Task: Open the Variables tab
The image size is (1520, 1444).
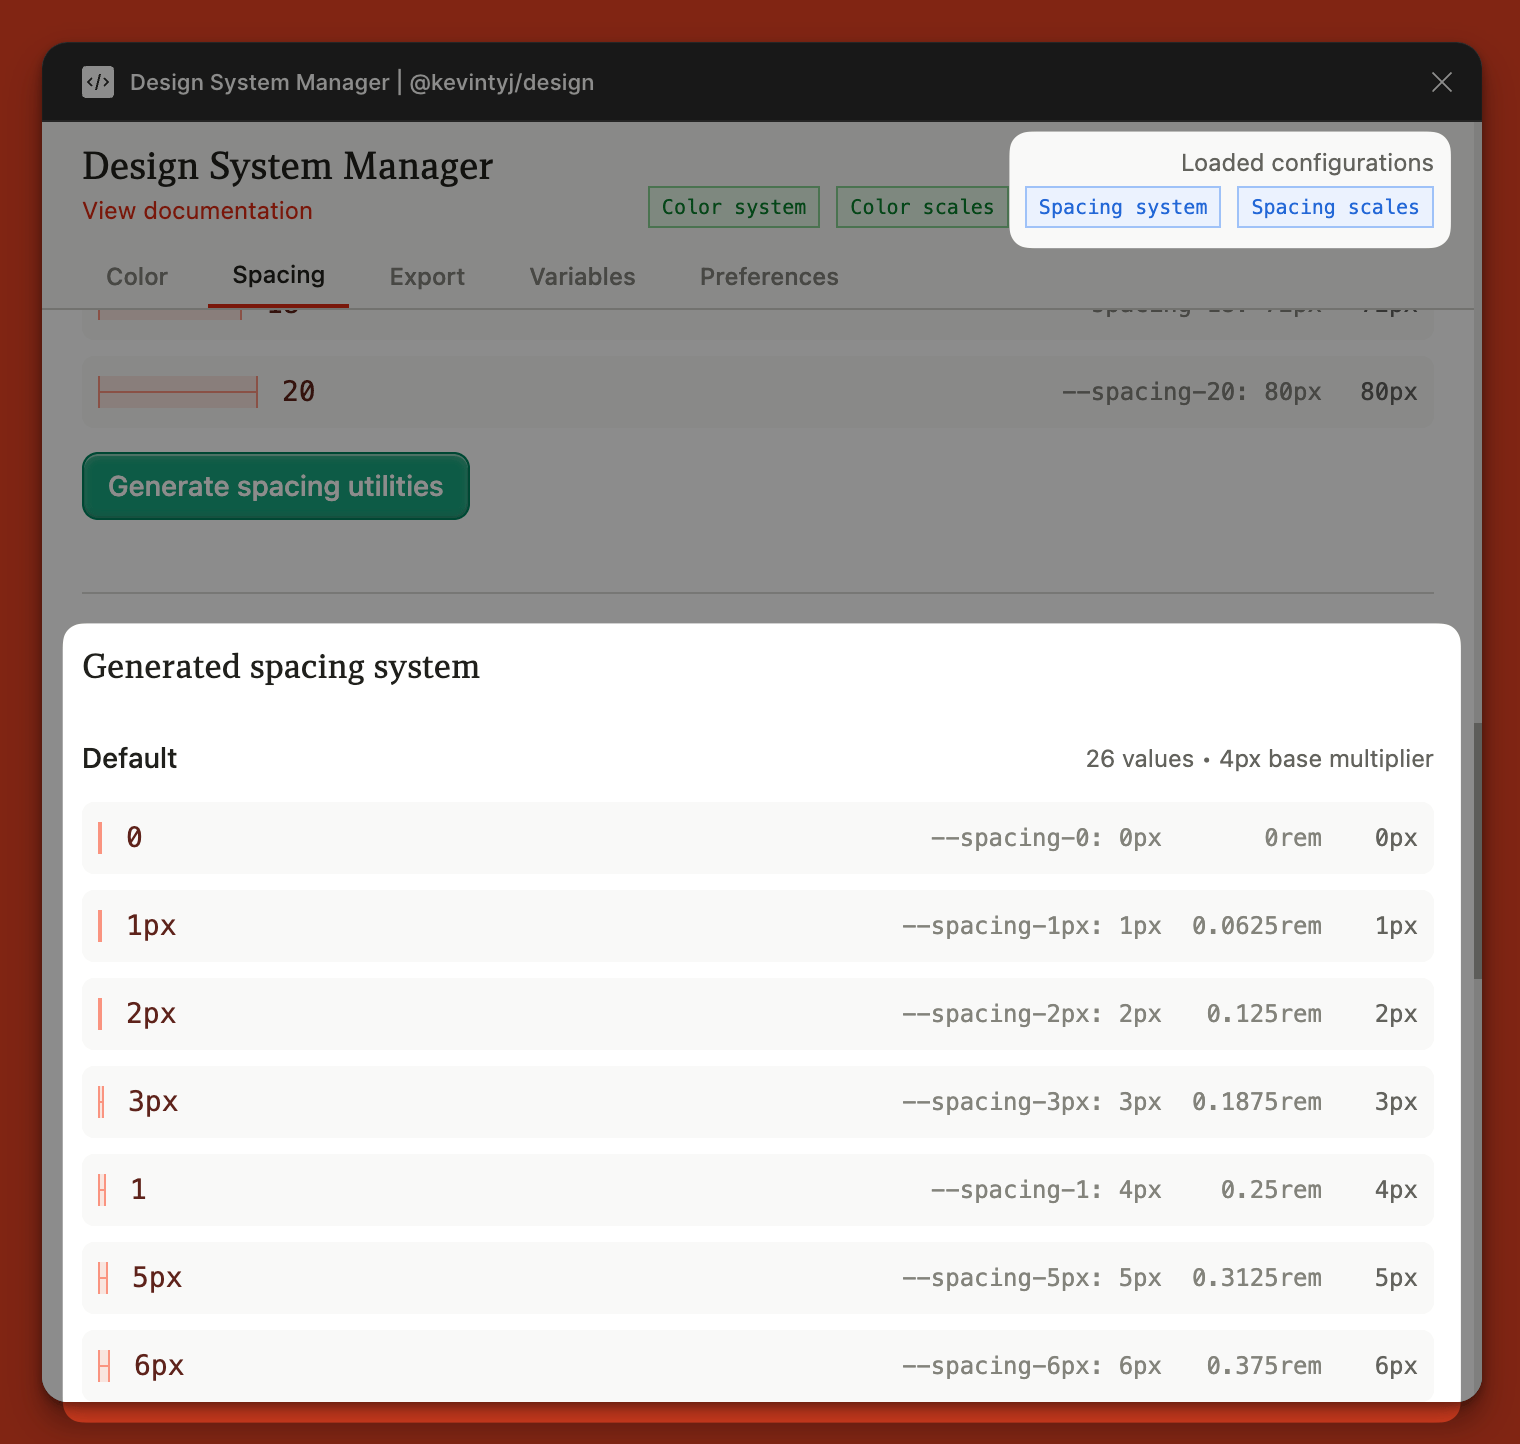Action: click(x=581, y=277)
